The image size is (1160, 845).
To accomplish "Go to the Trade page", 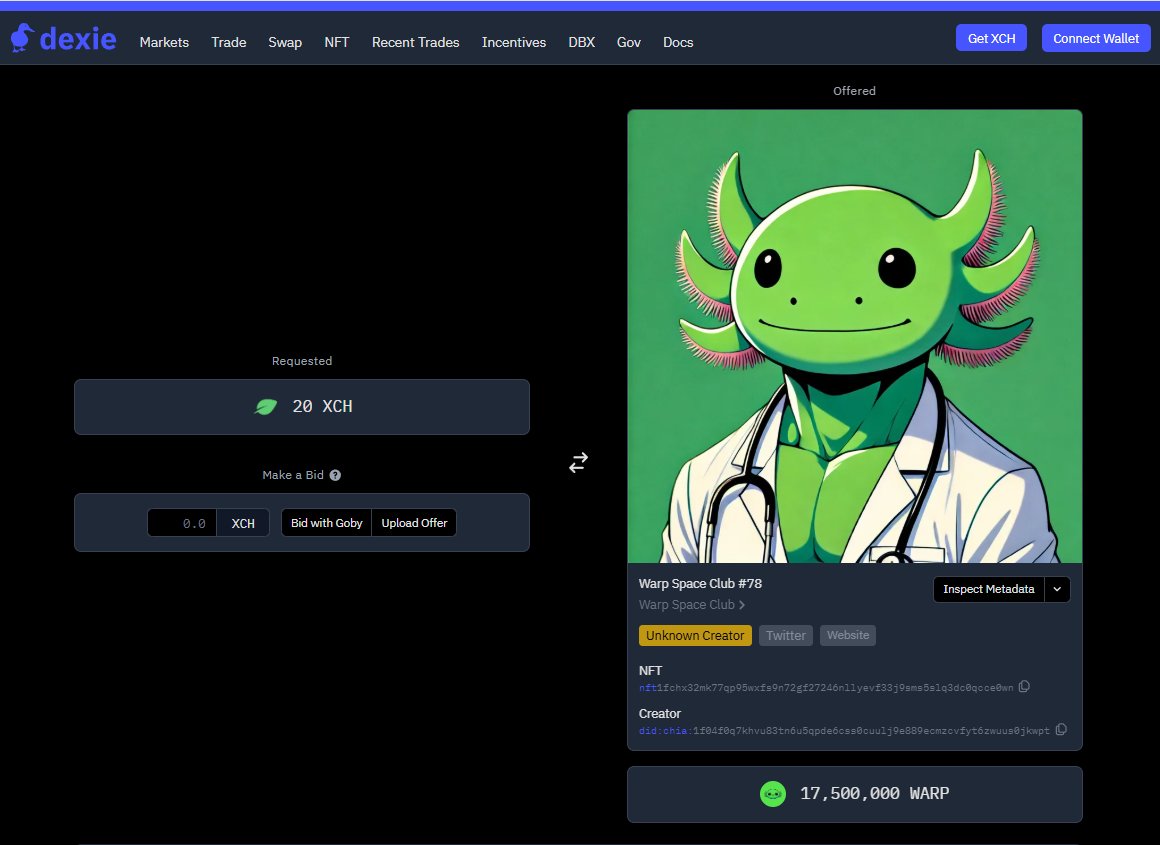I will click(229, 42).
